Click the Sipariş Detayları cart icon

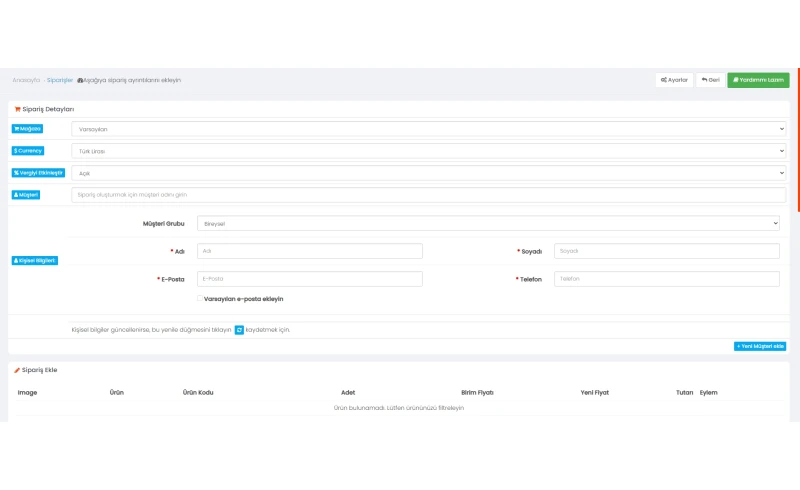click(17, 109)
